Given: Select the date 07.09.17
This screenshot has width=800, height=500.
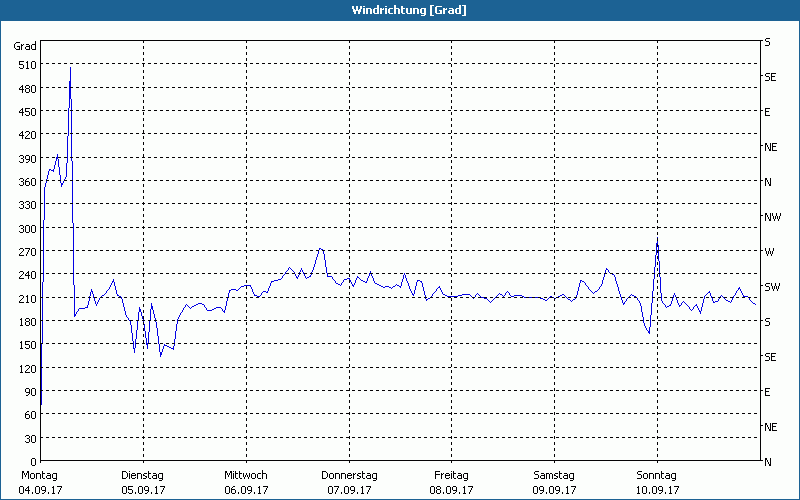Looking at the screenshot, I should pos(349,490).
